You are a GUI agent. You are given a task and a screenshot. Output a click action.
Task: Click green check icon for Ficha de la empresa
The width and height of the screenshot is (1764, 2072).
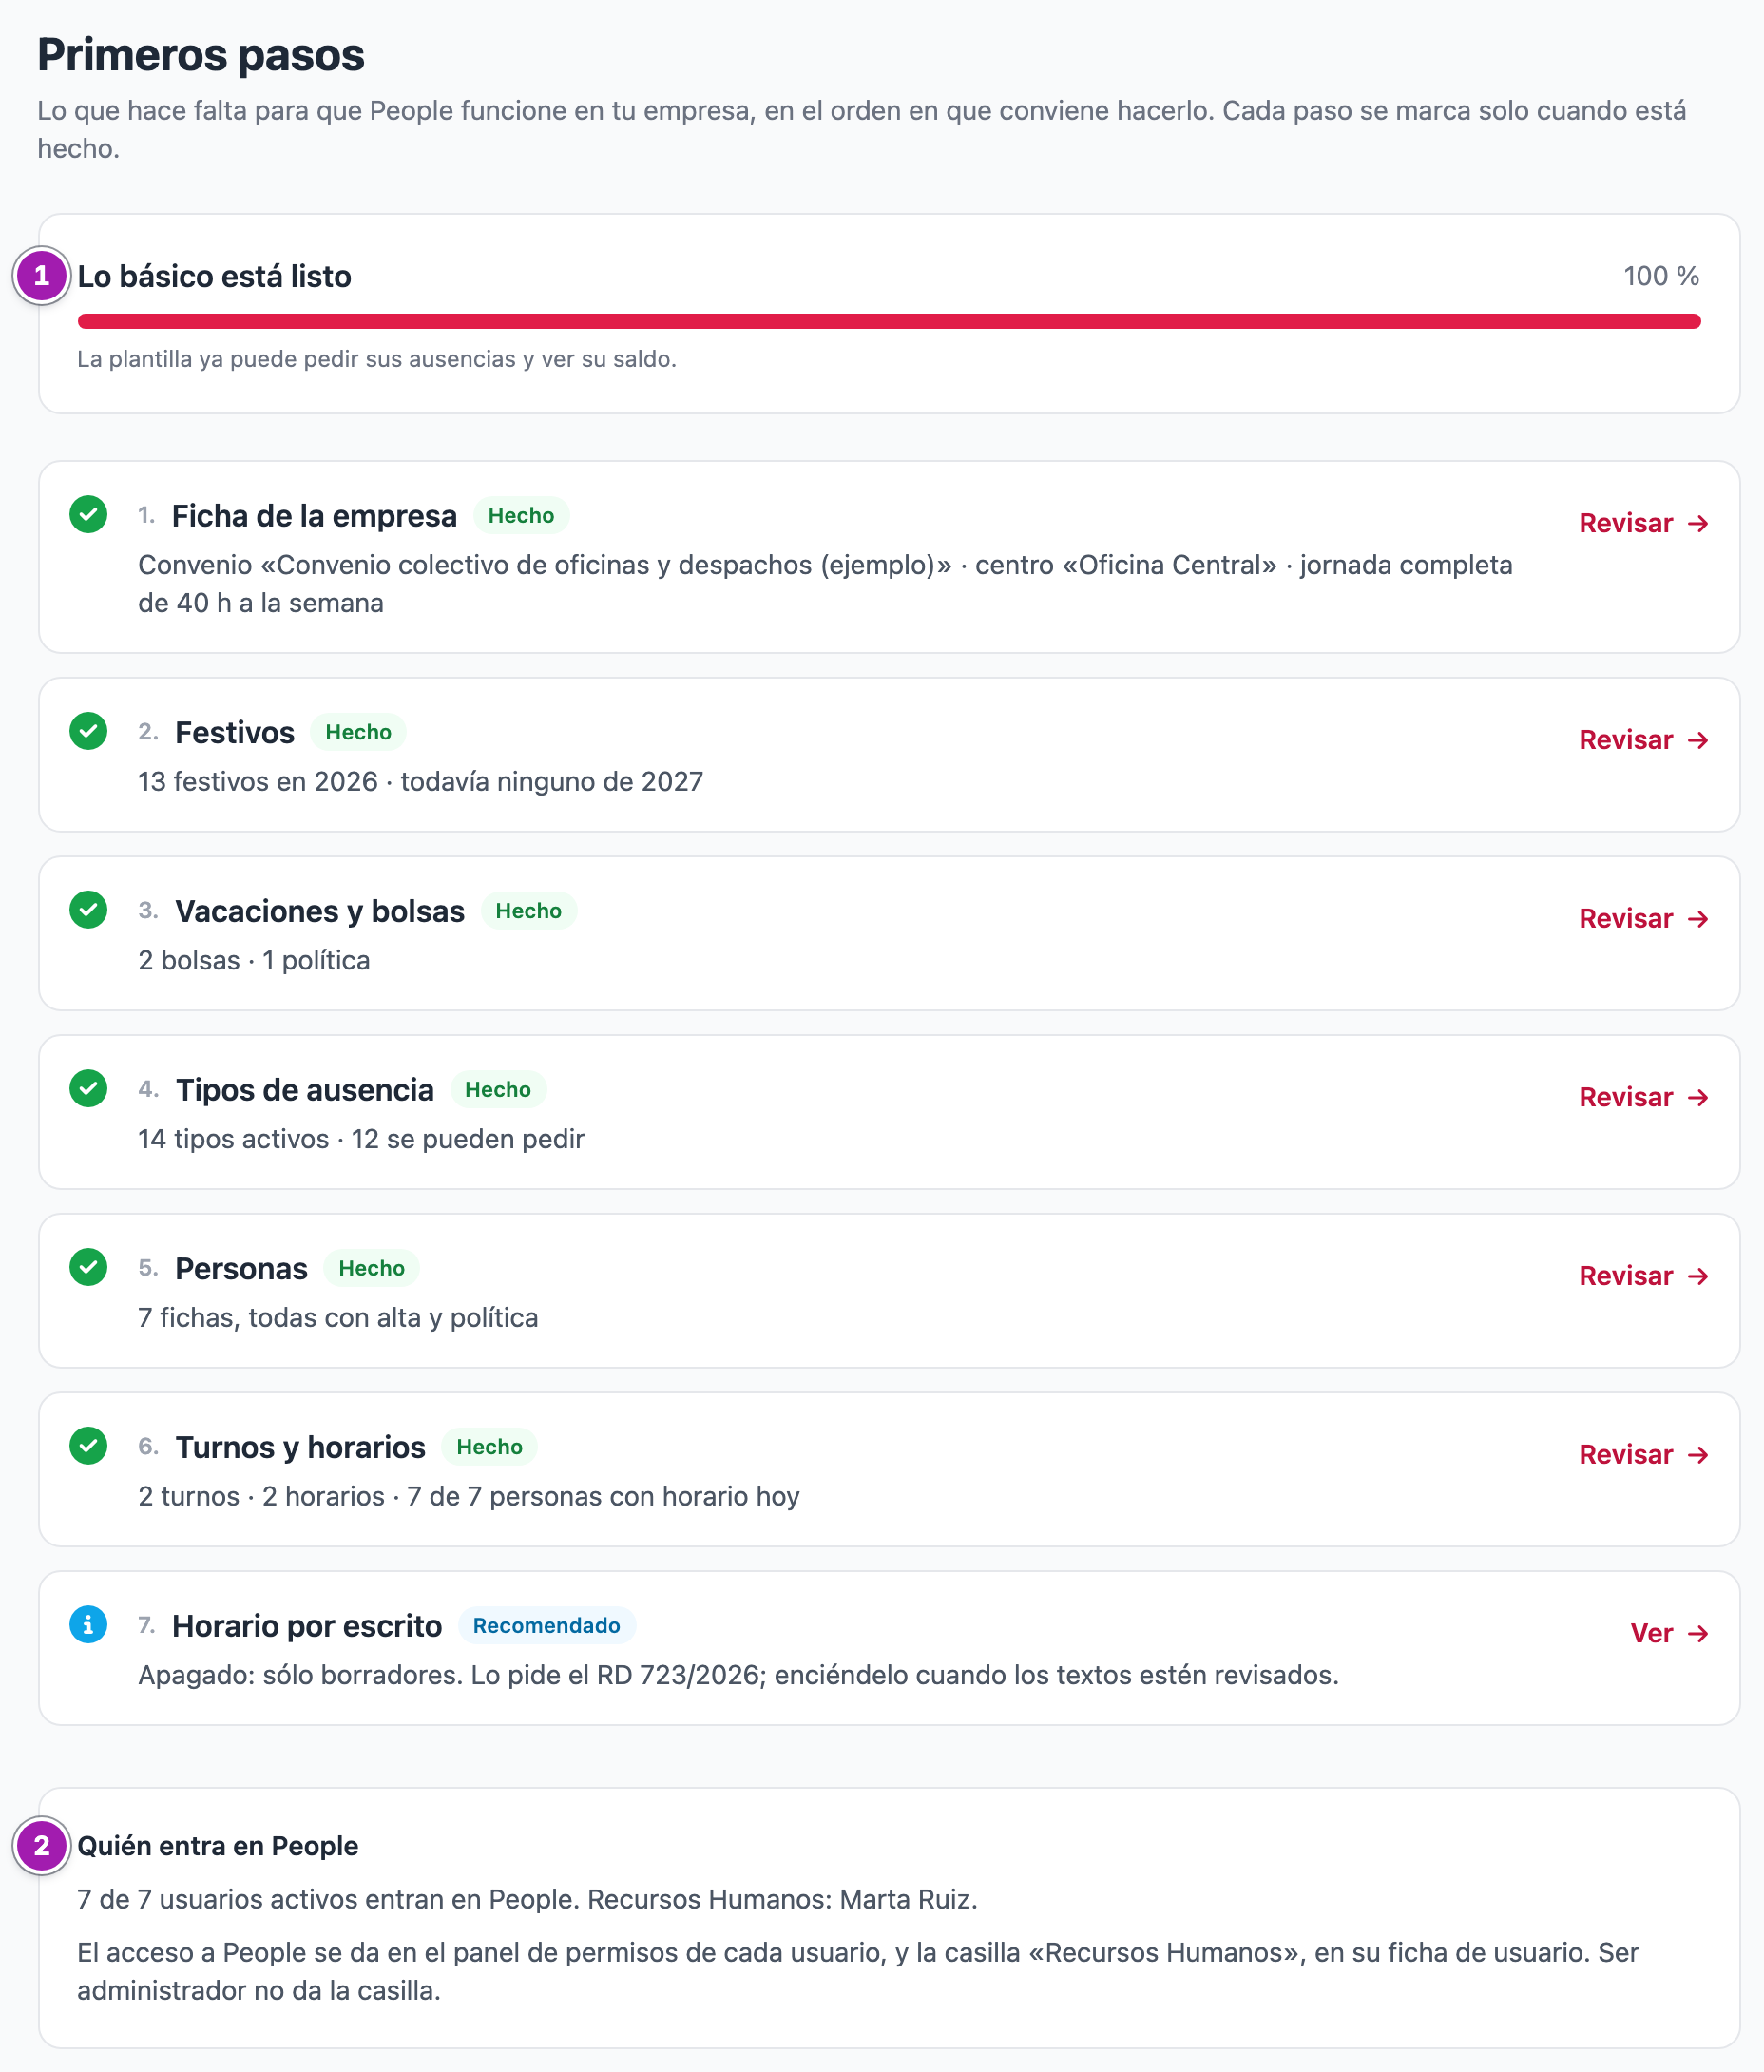(x=88, y=515)
